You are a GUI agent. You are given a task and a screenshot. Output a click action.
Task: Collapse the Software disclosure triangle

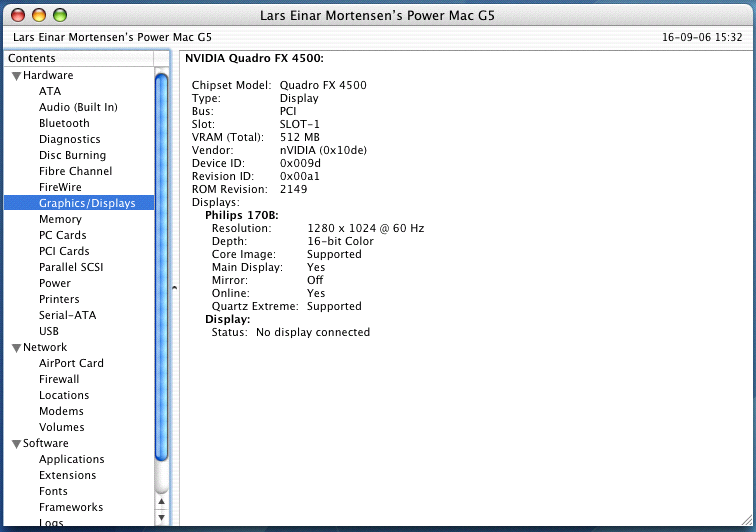pos(16,444)
